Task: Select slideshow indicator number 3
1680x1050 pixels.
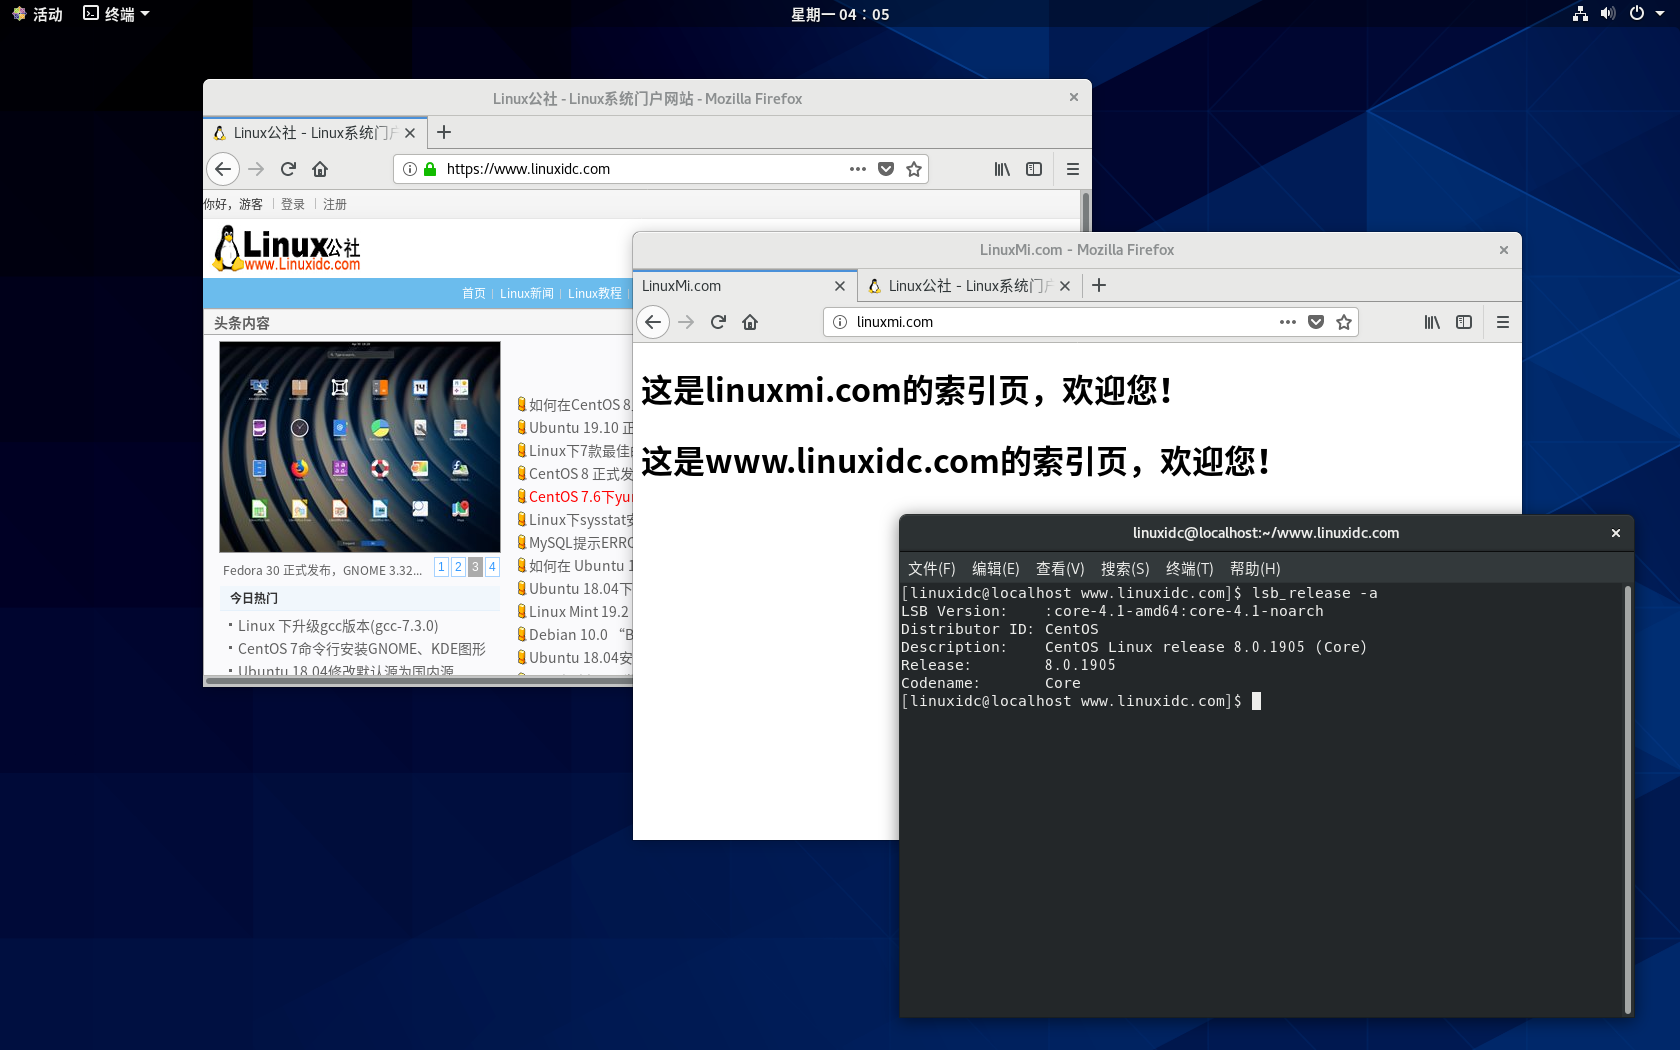Action: click(474, 566)
